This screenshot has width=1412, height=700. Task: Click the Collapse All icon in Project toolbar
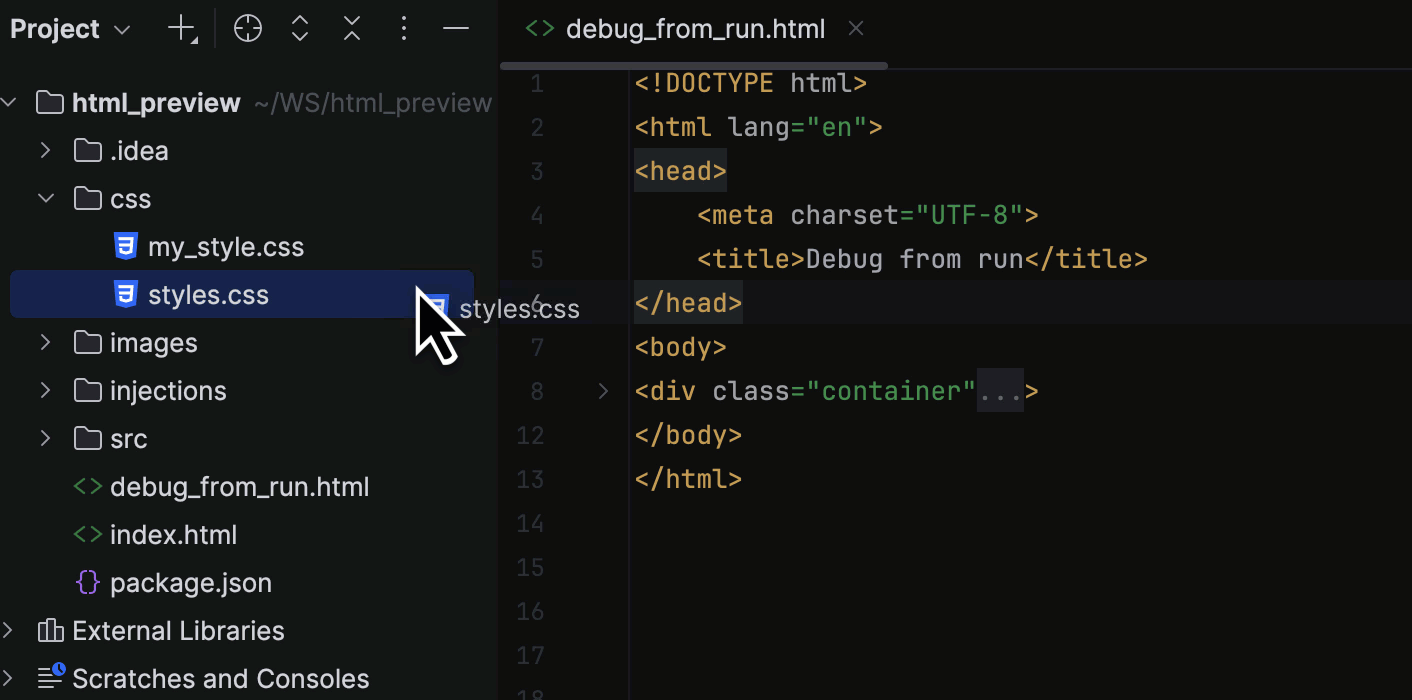[x=351, y=28]
